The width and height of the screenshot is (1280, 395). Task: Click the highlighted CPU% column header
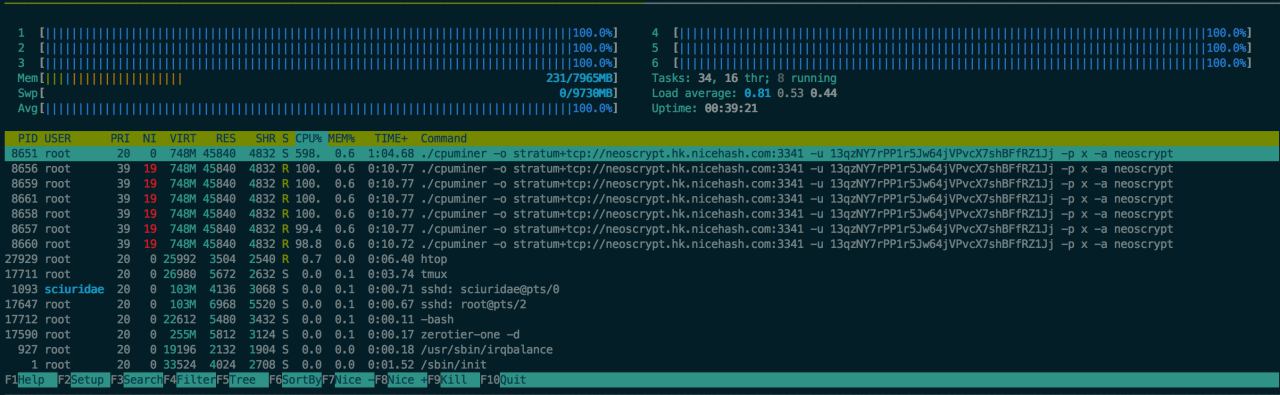308,138
